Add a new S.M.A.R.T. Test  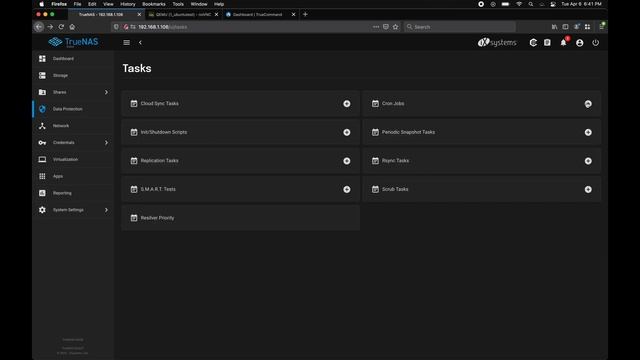click(x=347, y=189)
